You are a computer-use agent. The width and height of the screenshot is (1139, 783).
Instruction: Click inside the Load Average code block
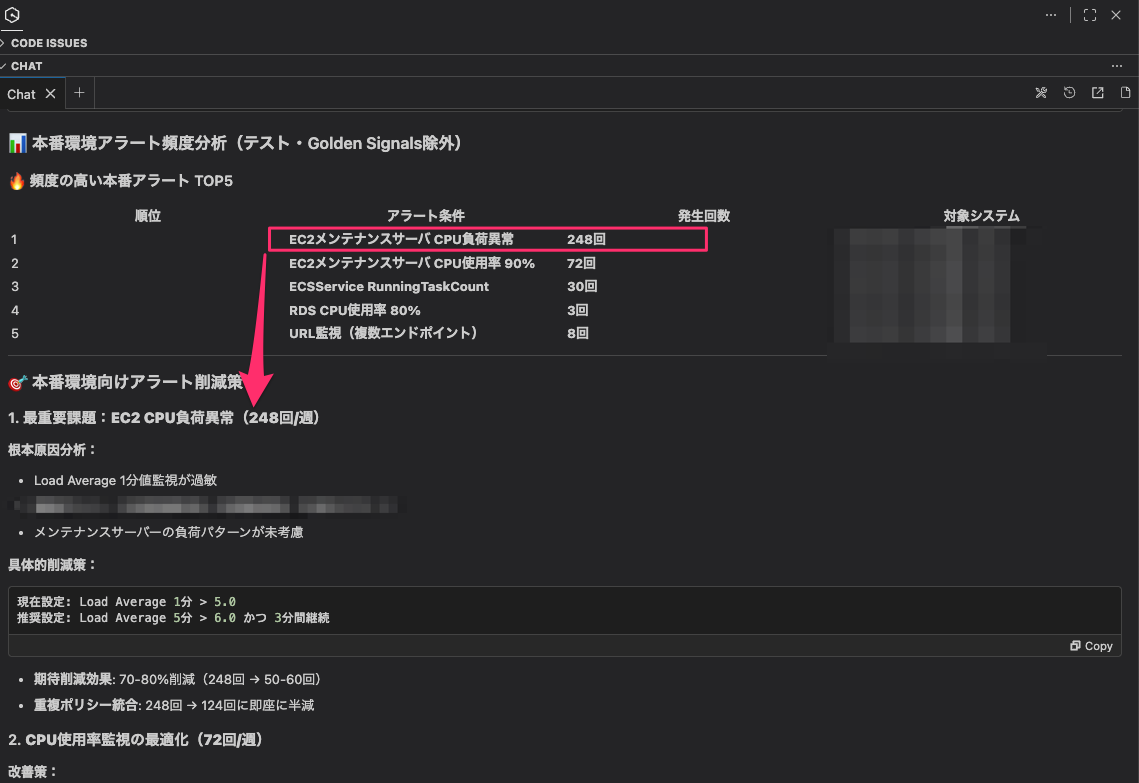coord(400,610)
